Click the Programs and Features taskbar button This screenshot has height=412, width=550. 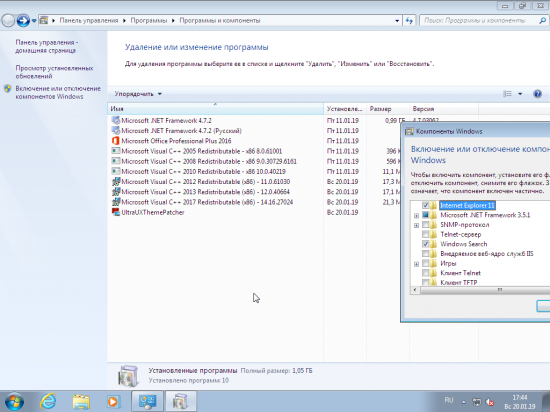[x=180, y=401]
